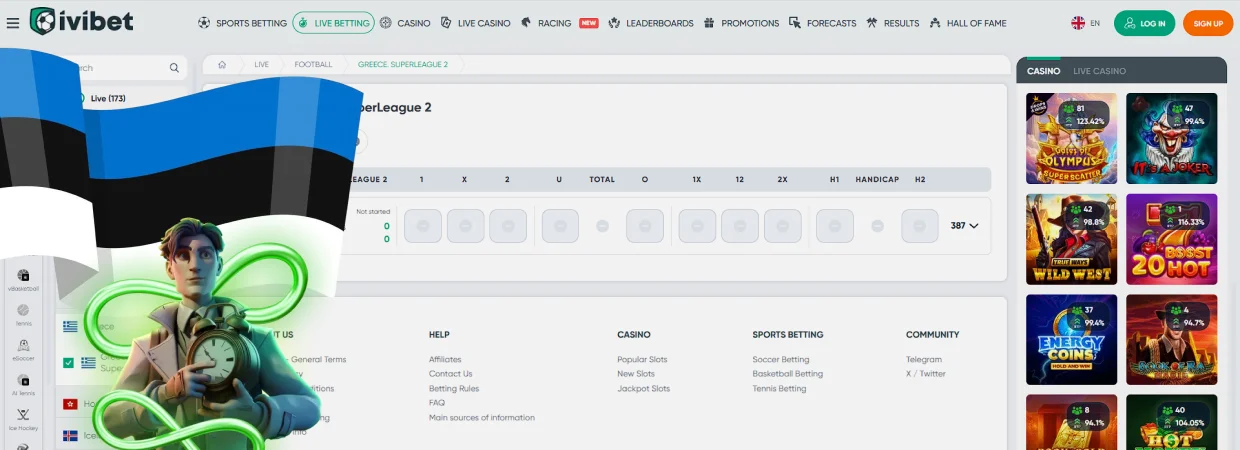Click the Sign Up button
The height and width of the screenshot is (450, 1240).
tap(1208, 23)
